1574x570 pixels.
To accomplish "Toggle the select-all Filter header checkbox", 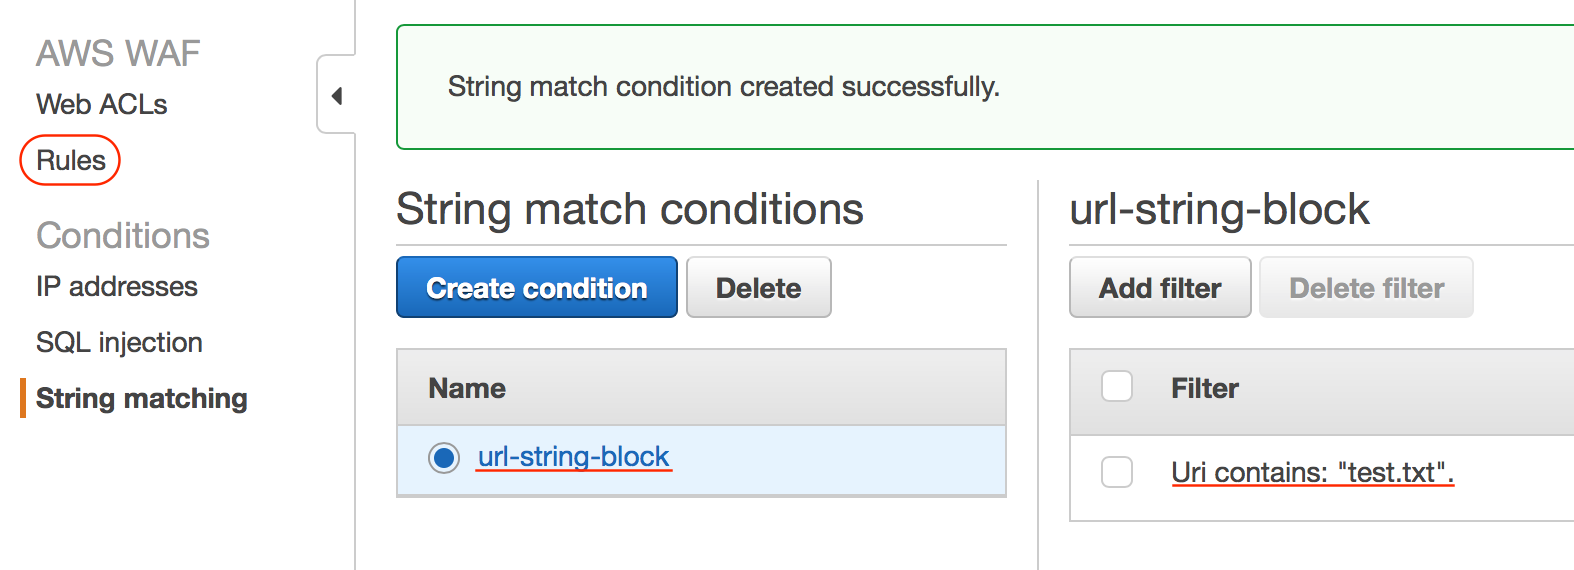I will (x=1116, y=387).
